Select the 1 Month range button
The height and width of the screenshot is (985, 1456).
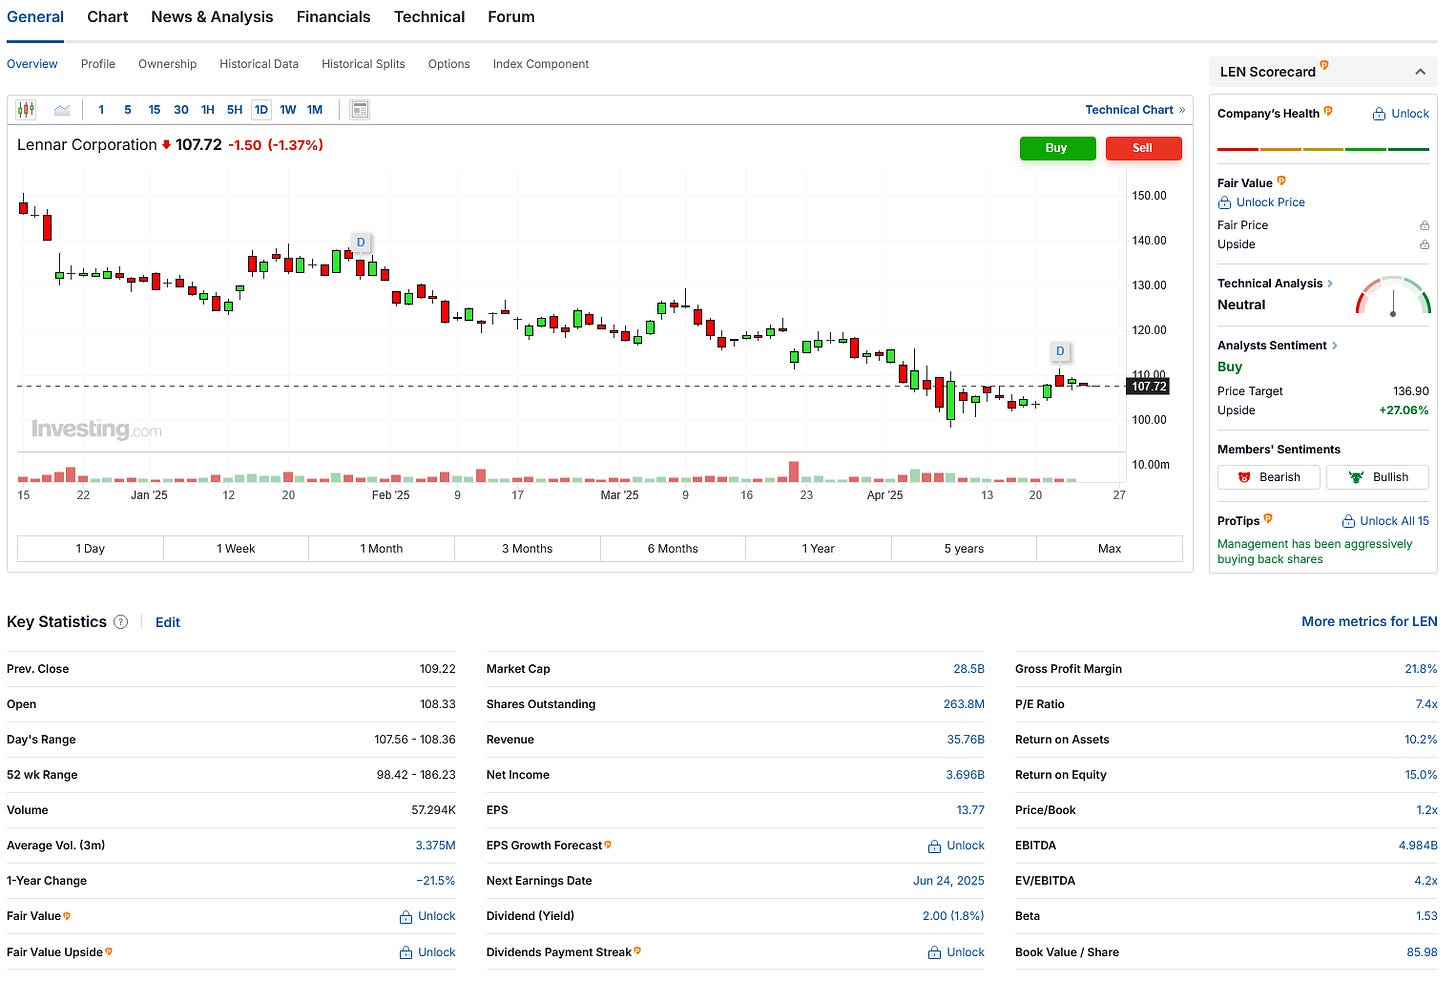pyautogui.click(x=381, y=549)
